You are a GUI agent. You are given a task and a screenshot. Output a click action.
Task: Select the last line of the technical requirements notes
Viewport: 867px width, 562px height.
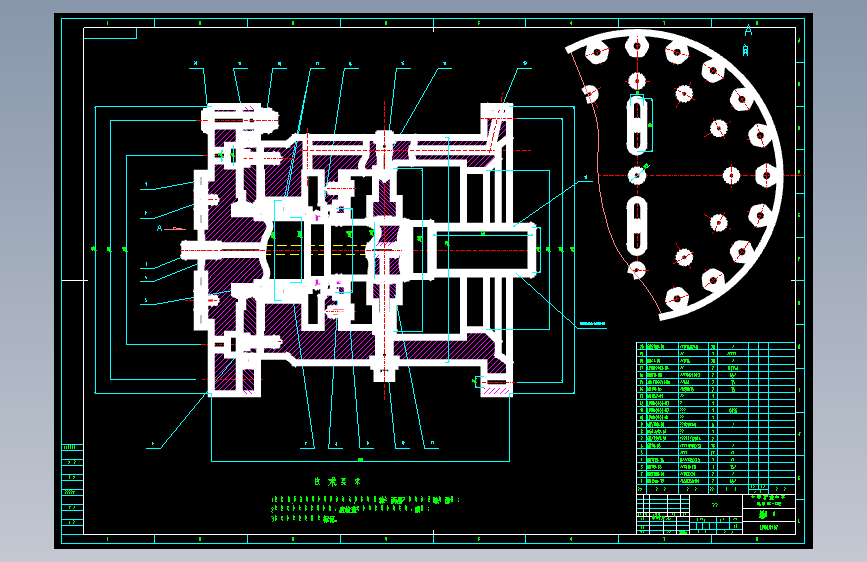click(304, 519)
